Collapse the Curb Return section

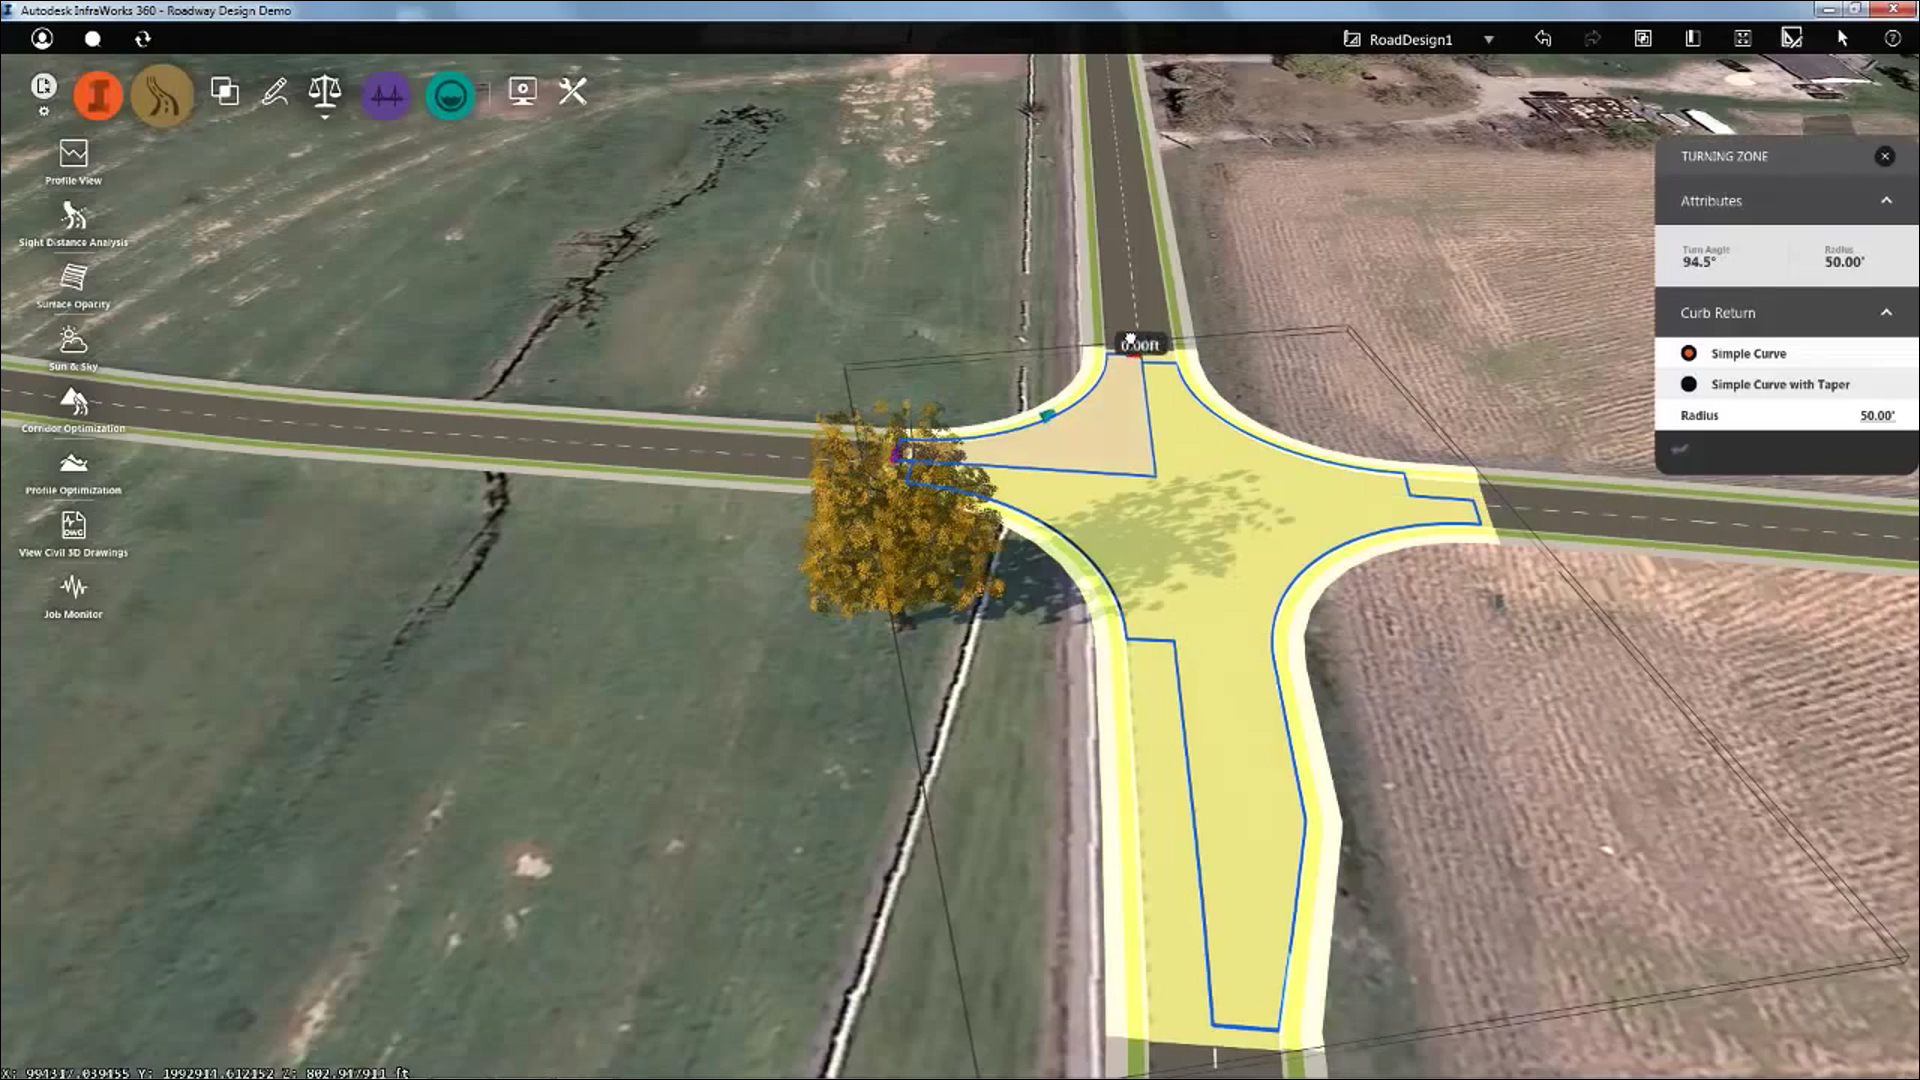(1886, 312)
